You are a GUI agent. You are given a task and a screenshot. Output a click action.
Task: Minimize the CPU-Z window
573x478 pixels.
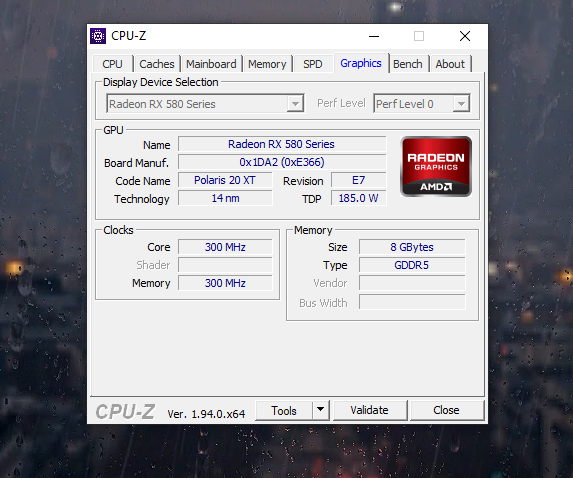[374, 36]
